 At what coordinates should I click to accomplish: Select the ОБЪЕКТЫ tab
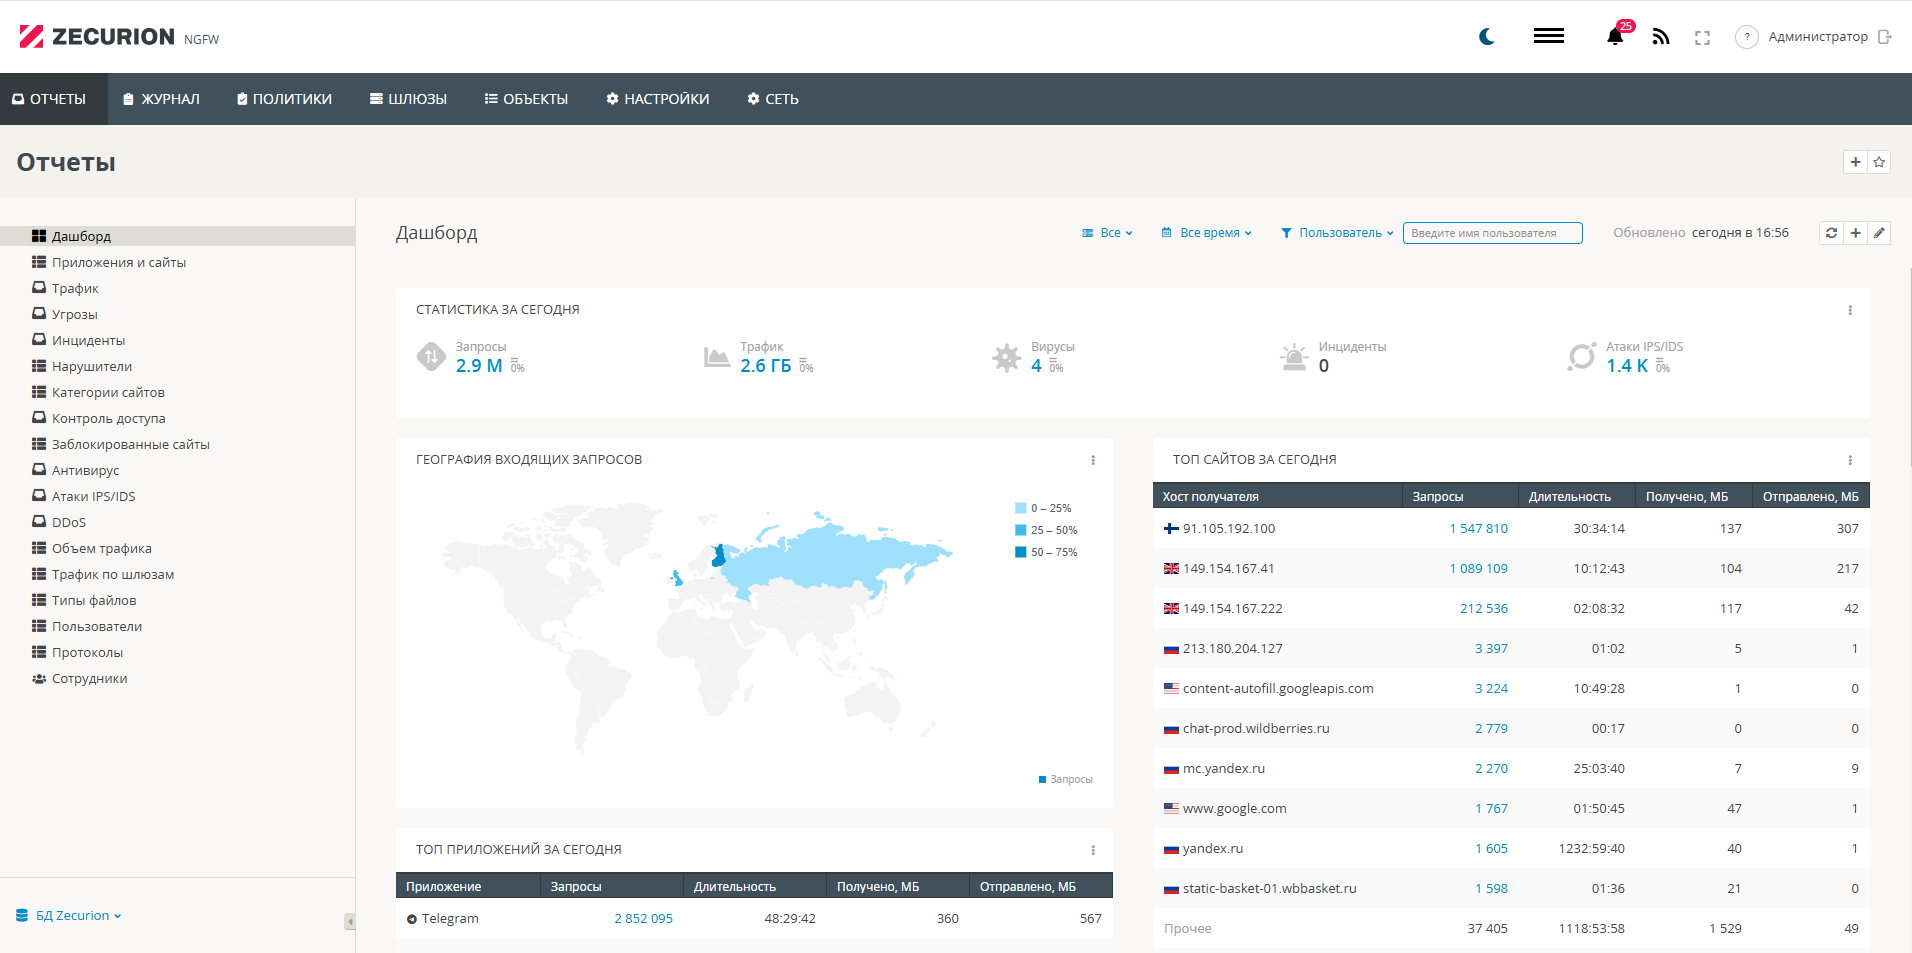click(526, 99)
